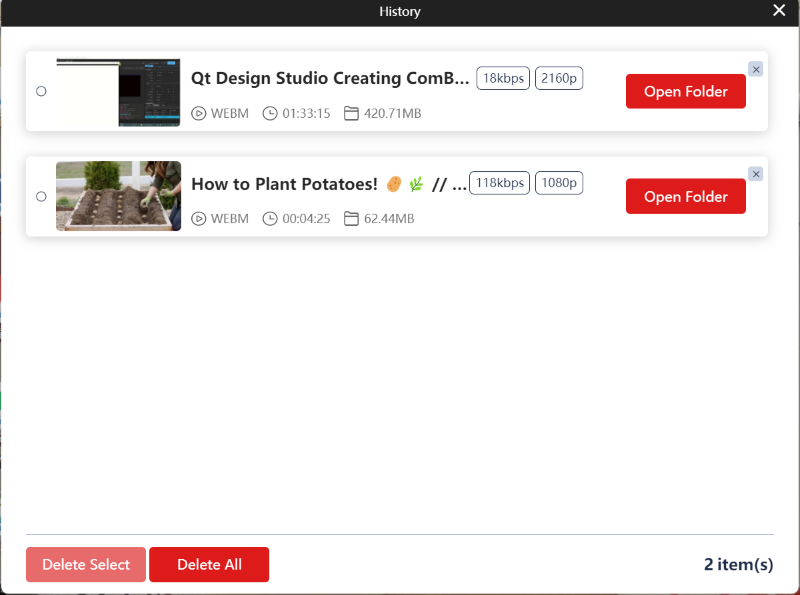Click the folder icon next to 420.71MB
The height and width of the screenshot is (595, 800).
[351, 113]
